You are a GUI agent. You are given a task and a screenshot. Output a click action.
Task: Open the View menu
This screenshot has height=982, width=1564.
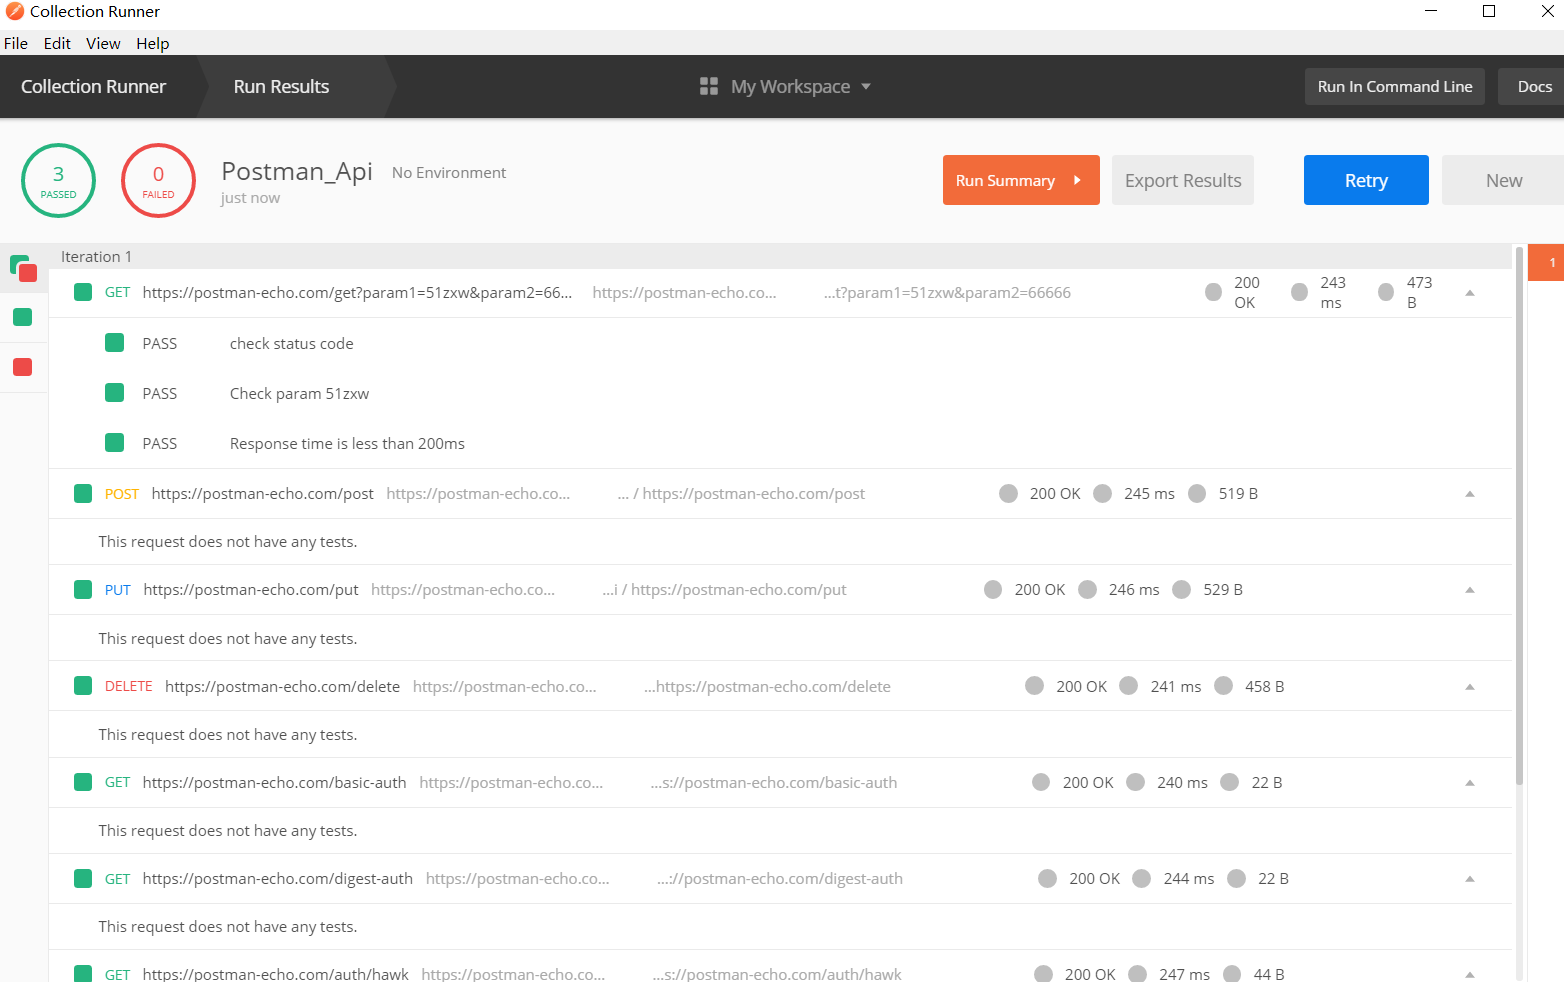pyautogui.click(x=103, y=43)
